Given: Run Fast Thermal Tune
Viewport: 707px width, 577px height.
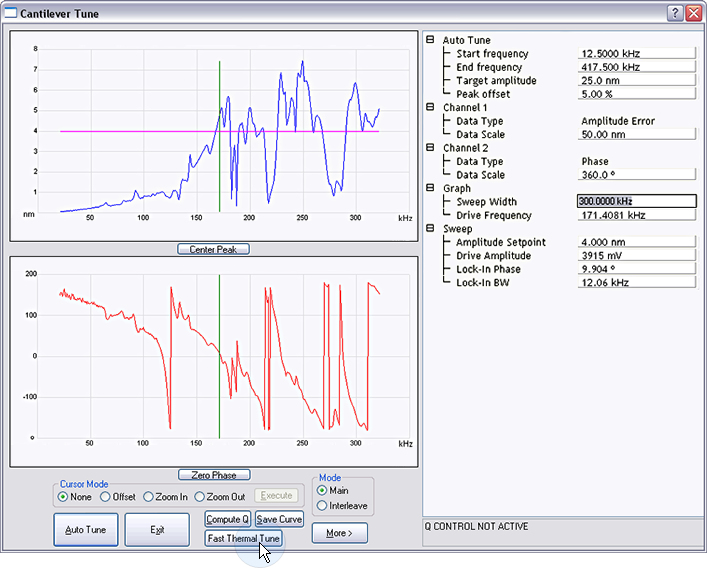Looking at the screenshot, I should [x=243, y=539].
